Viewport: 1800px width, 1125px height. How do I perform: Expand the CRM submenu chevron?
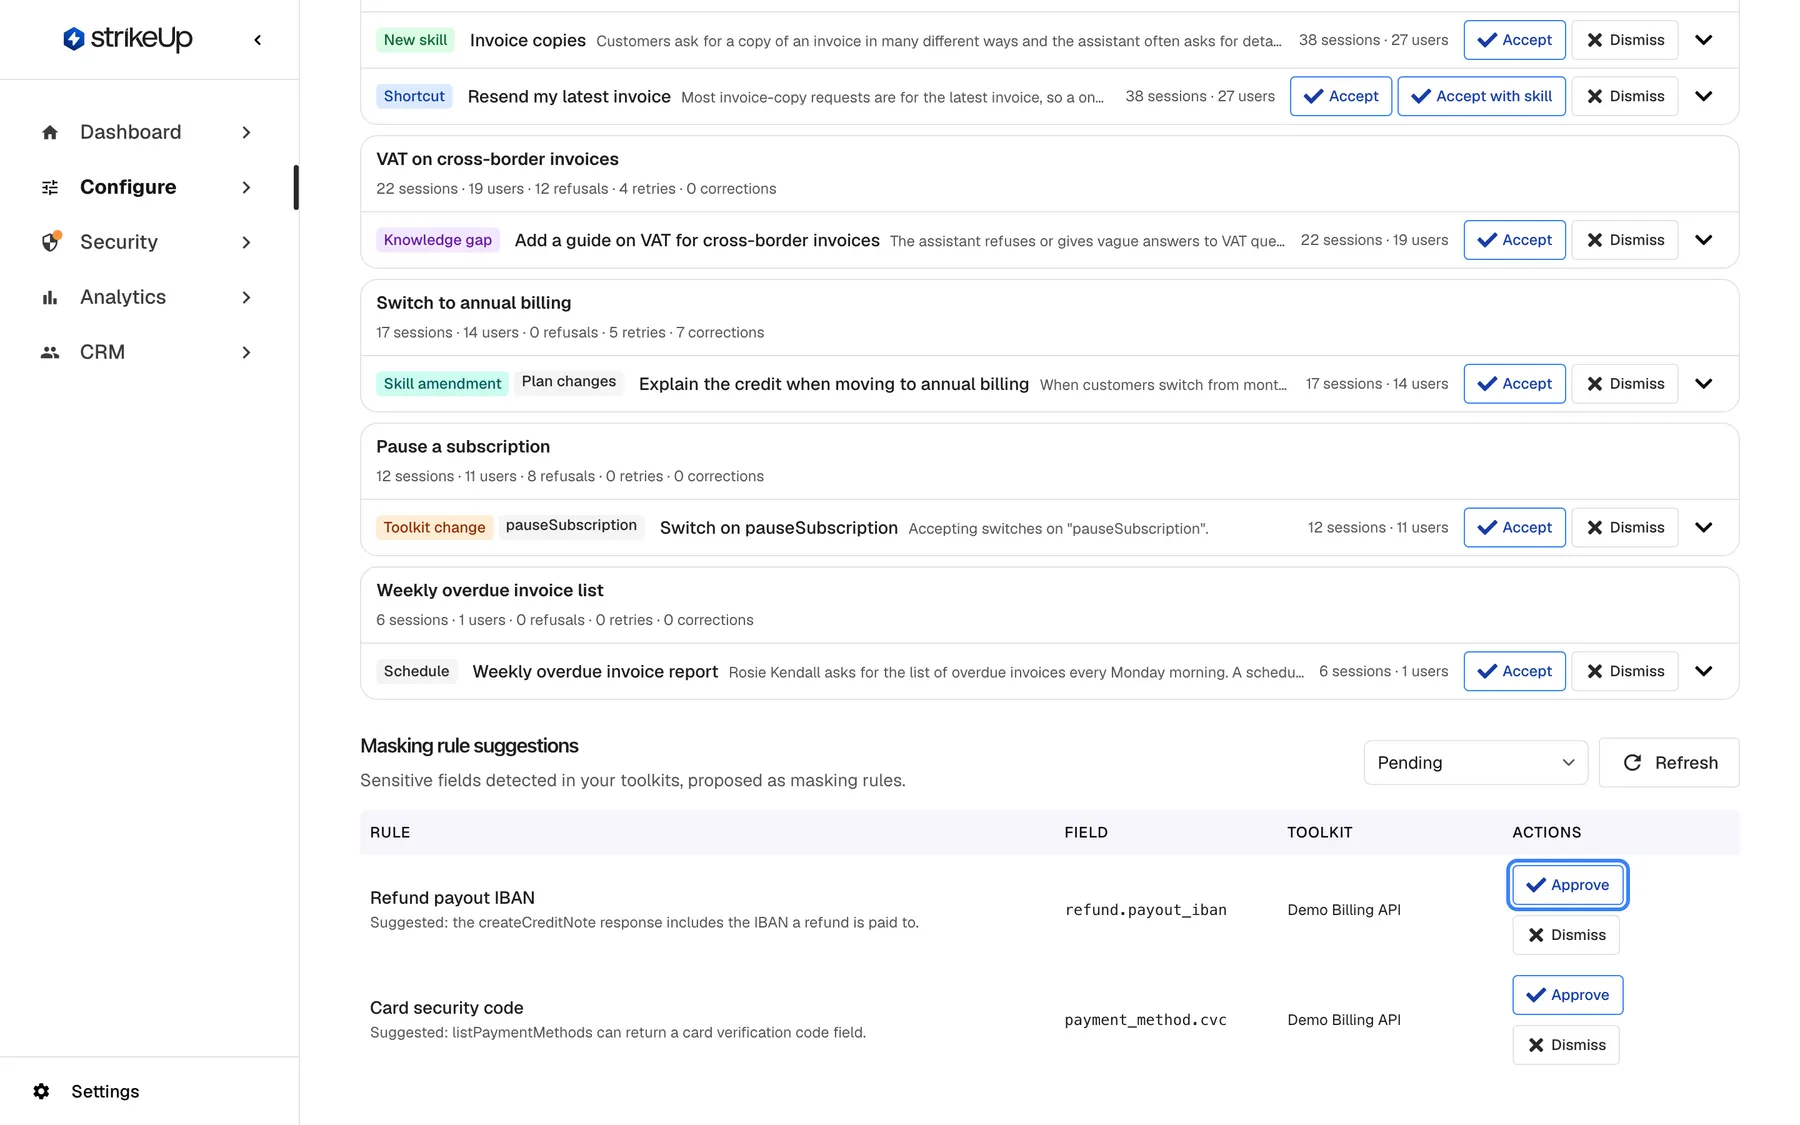pos(246,352)
